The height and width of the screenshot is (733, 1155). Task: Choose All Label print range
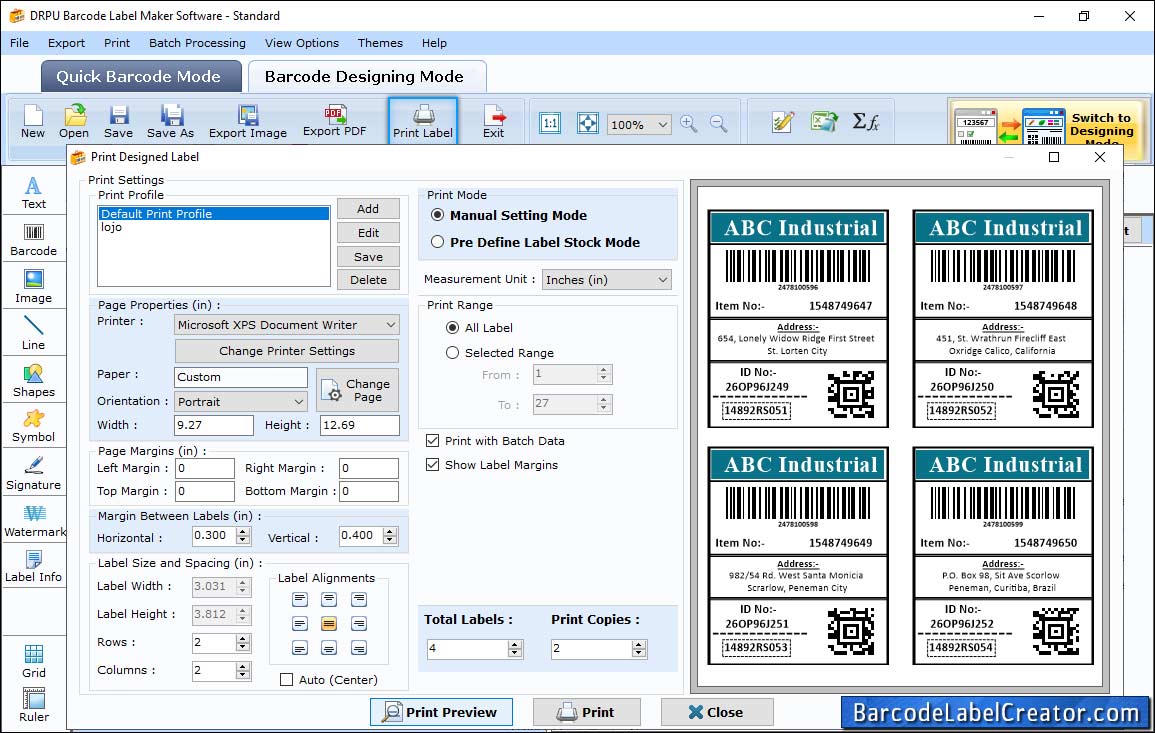pos(452,327)
